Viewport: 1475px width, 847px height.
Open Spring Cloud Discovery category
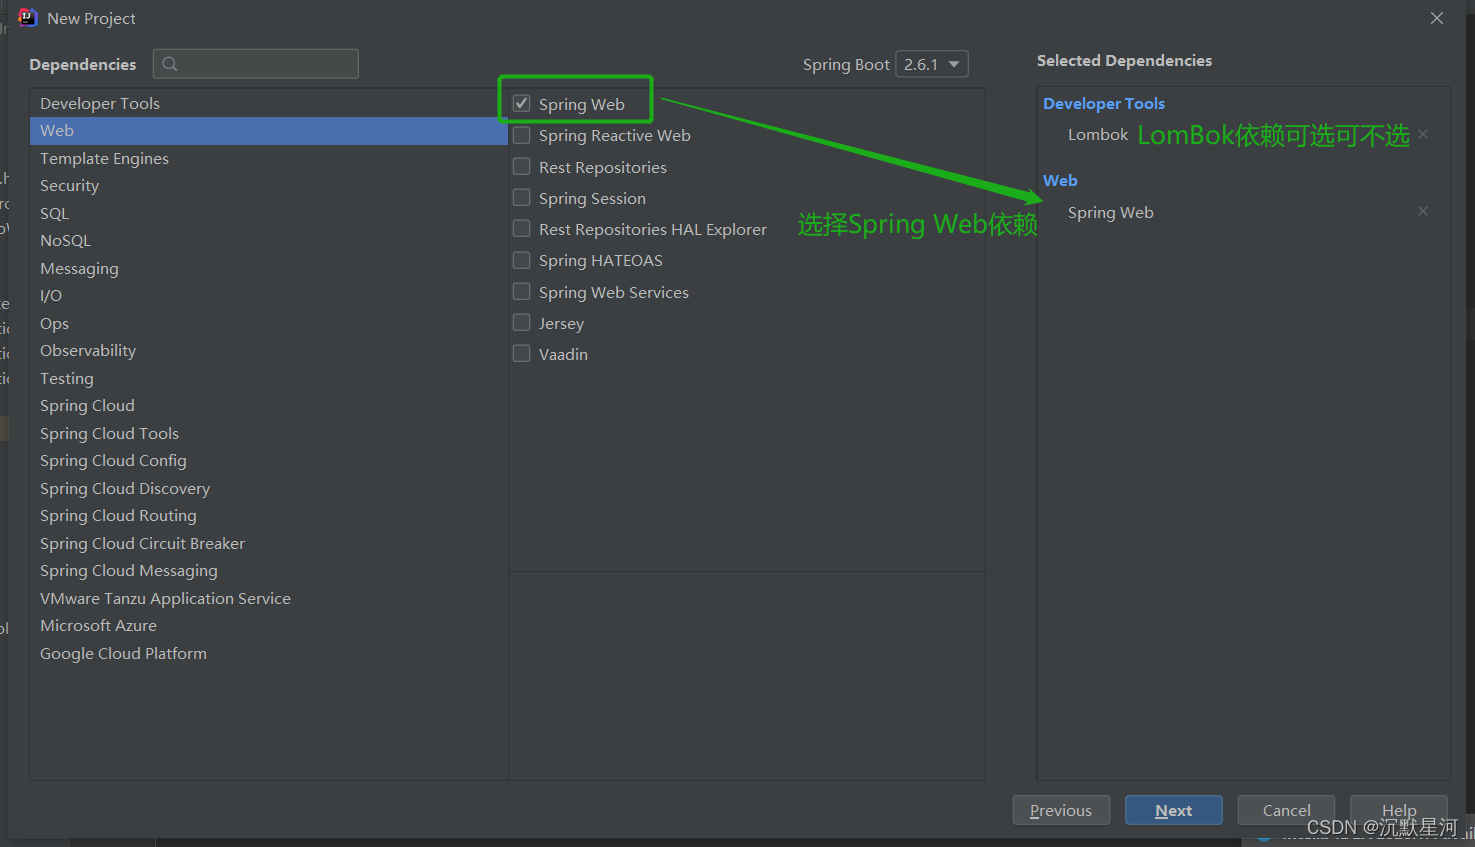[x=269, y=488]
